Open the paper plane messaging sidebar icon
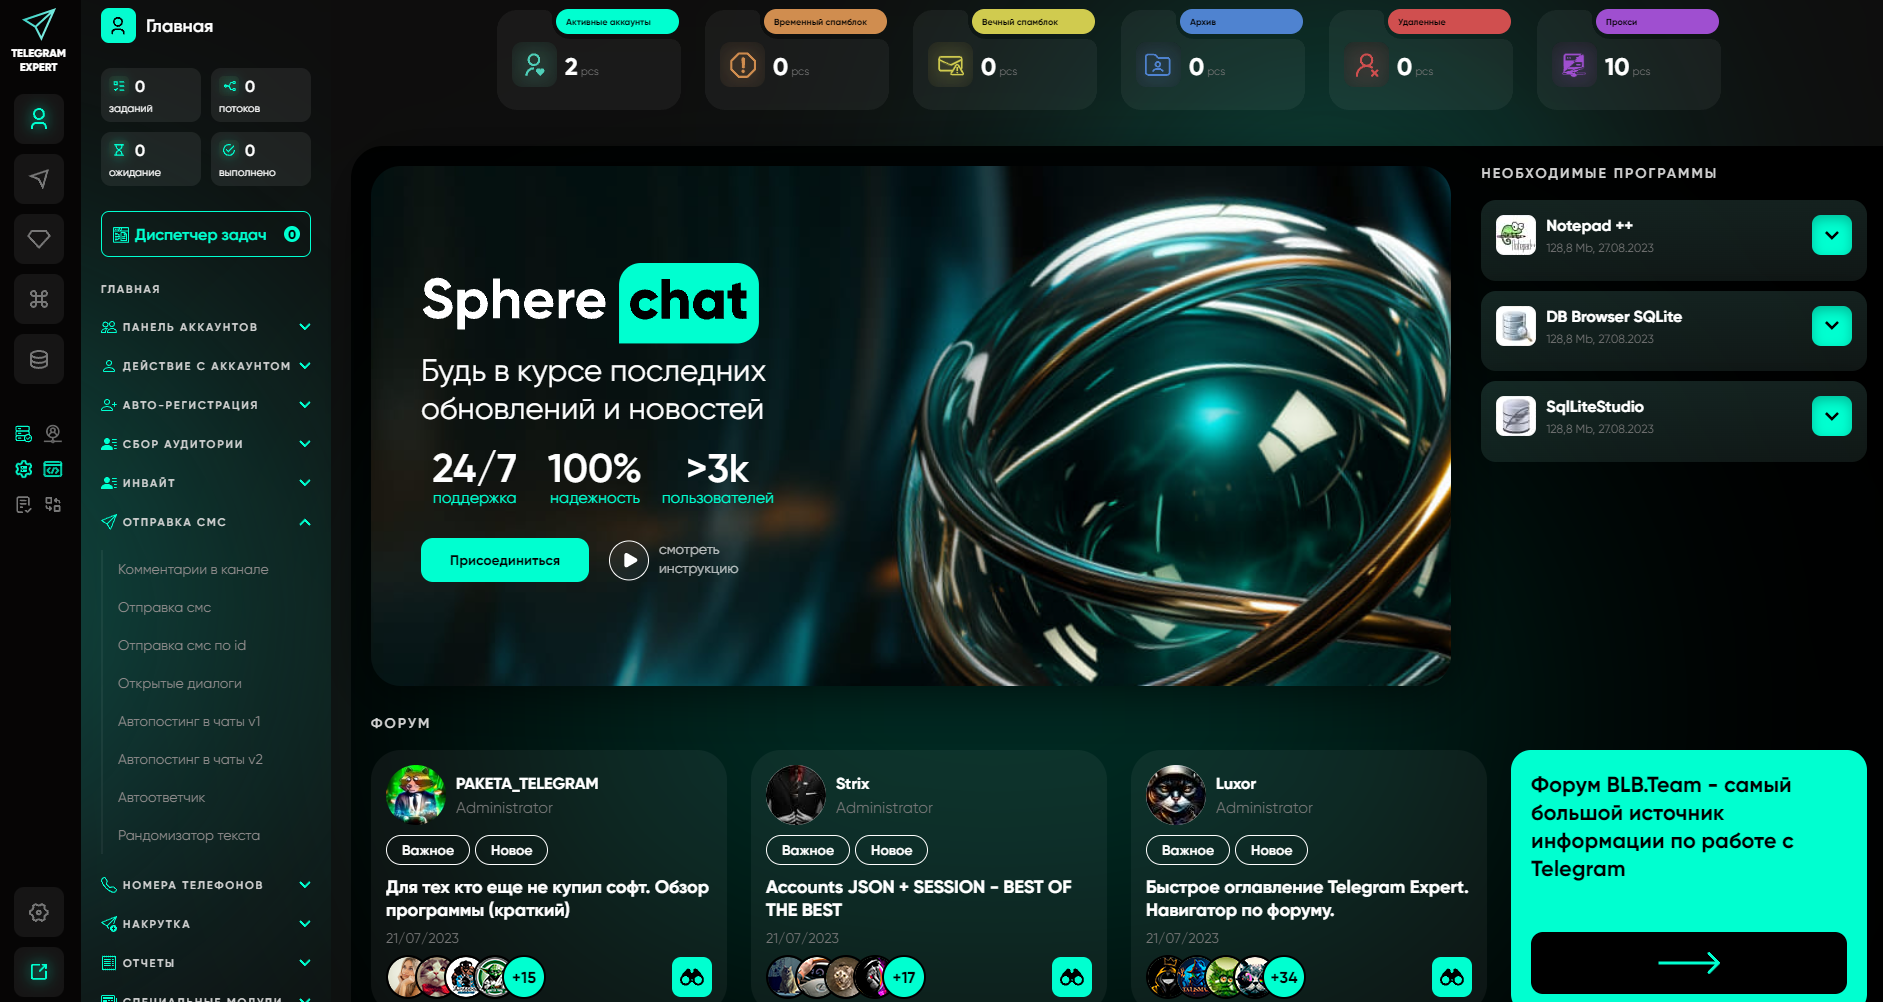Screen dimensions: 1883x1002 [39, 179]
